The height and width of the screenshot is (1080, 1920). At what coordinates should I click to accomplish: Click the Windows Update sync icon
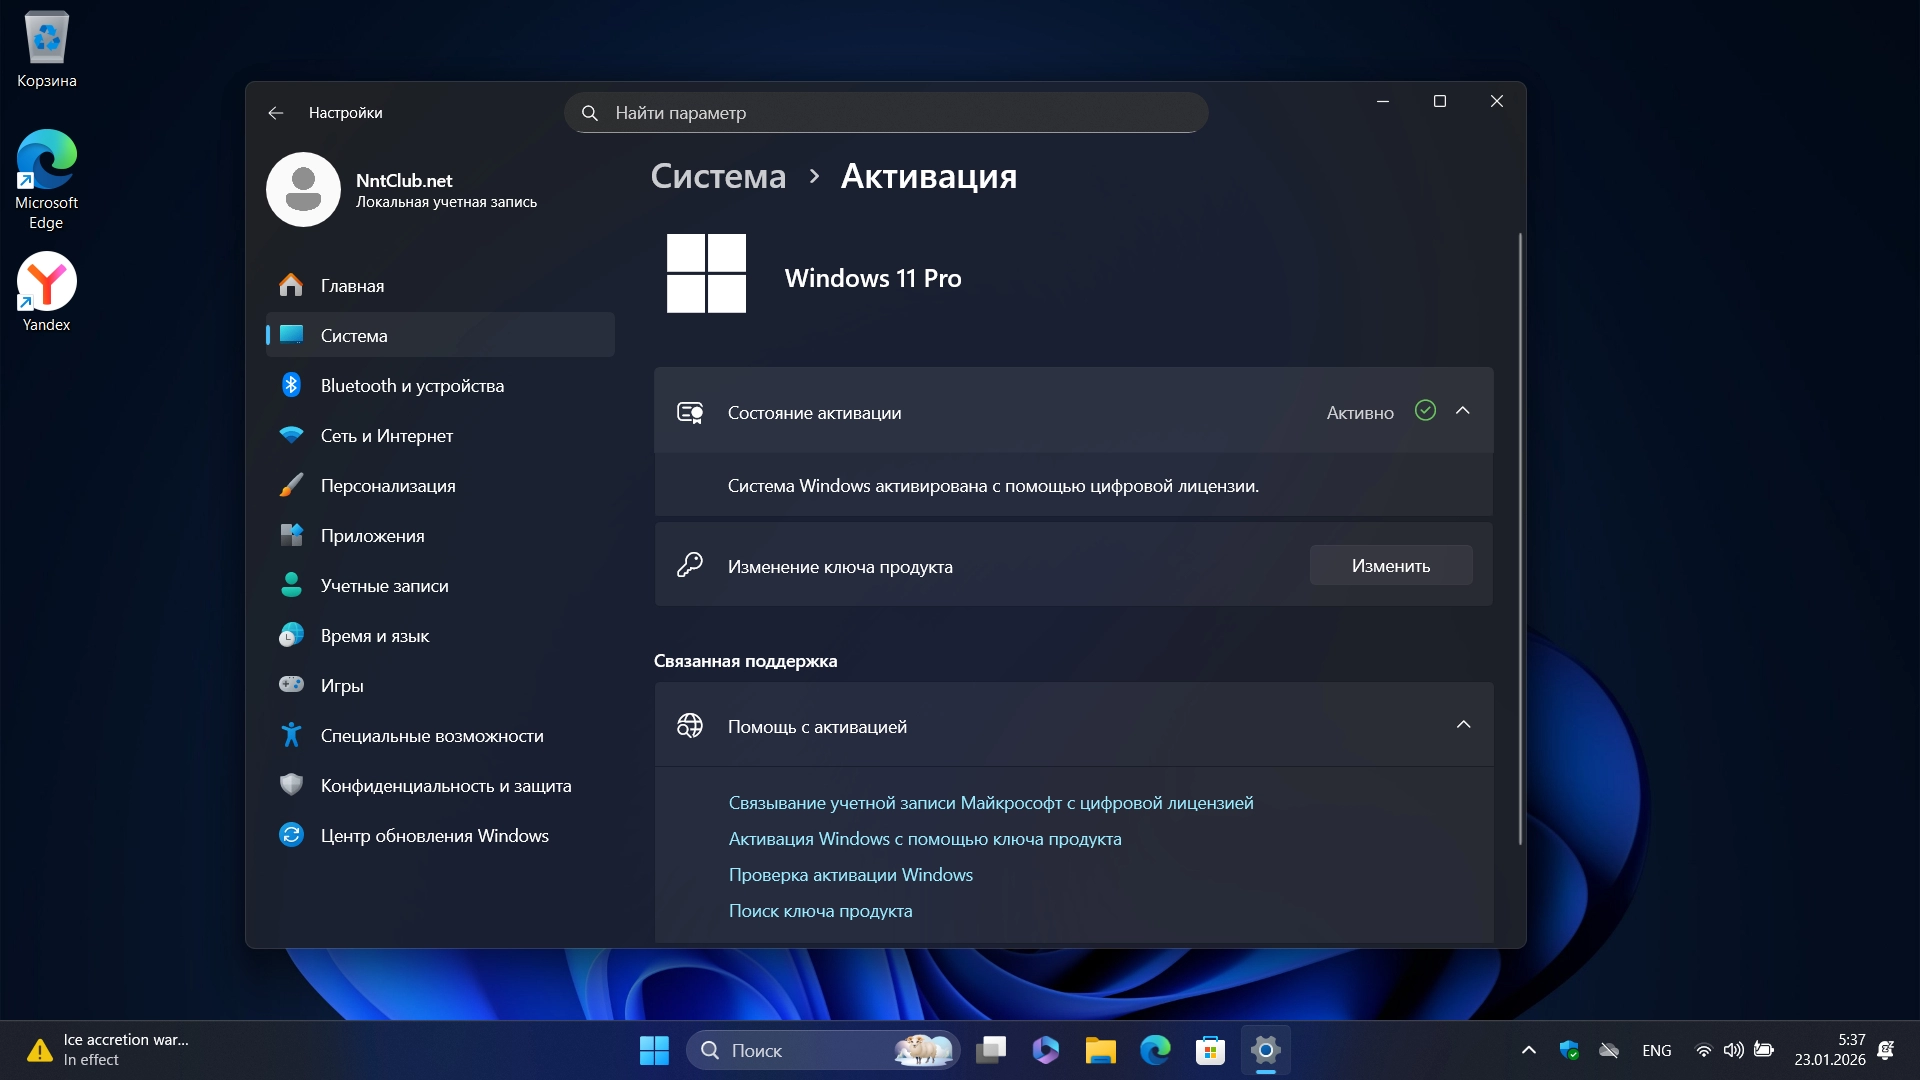(291, 835)
